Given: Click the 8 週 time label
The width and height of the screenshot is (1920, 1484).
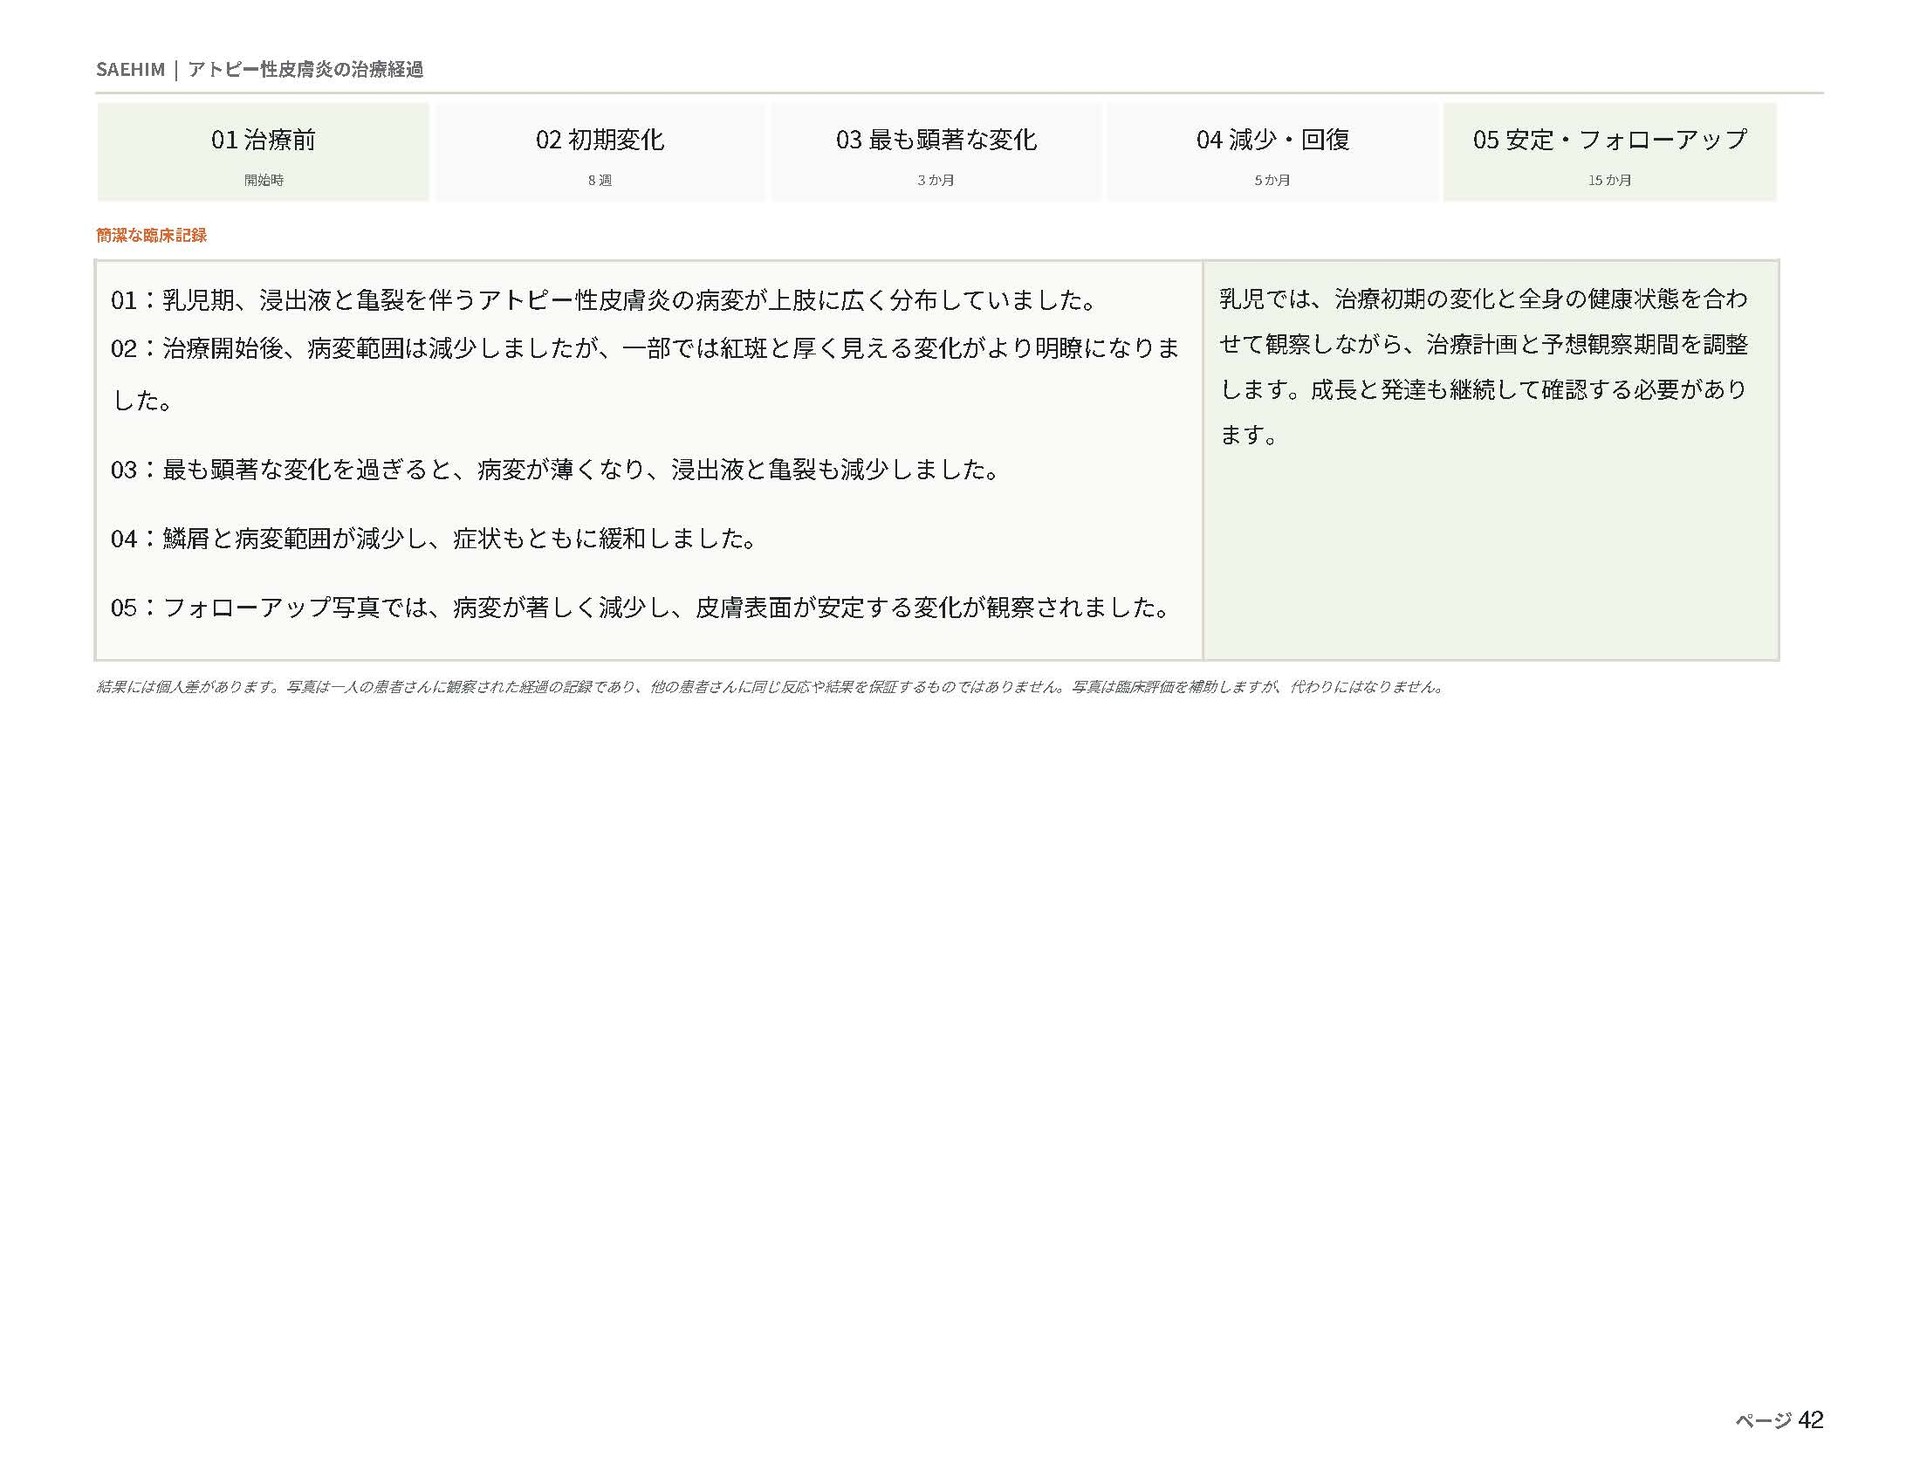Looking at the screenshot, I should point(600,180).
